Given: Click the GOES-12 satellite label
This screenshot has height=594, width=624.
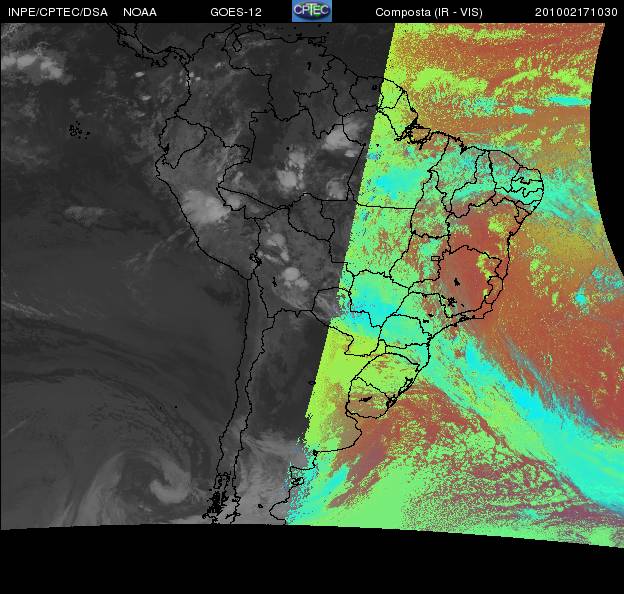Looking at the screenshot, I should click(236, 12).
